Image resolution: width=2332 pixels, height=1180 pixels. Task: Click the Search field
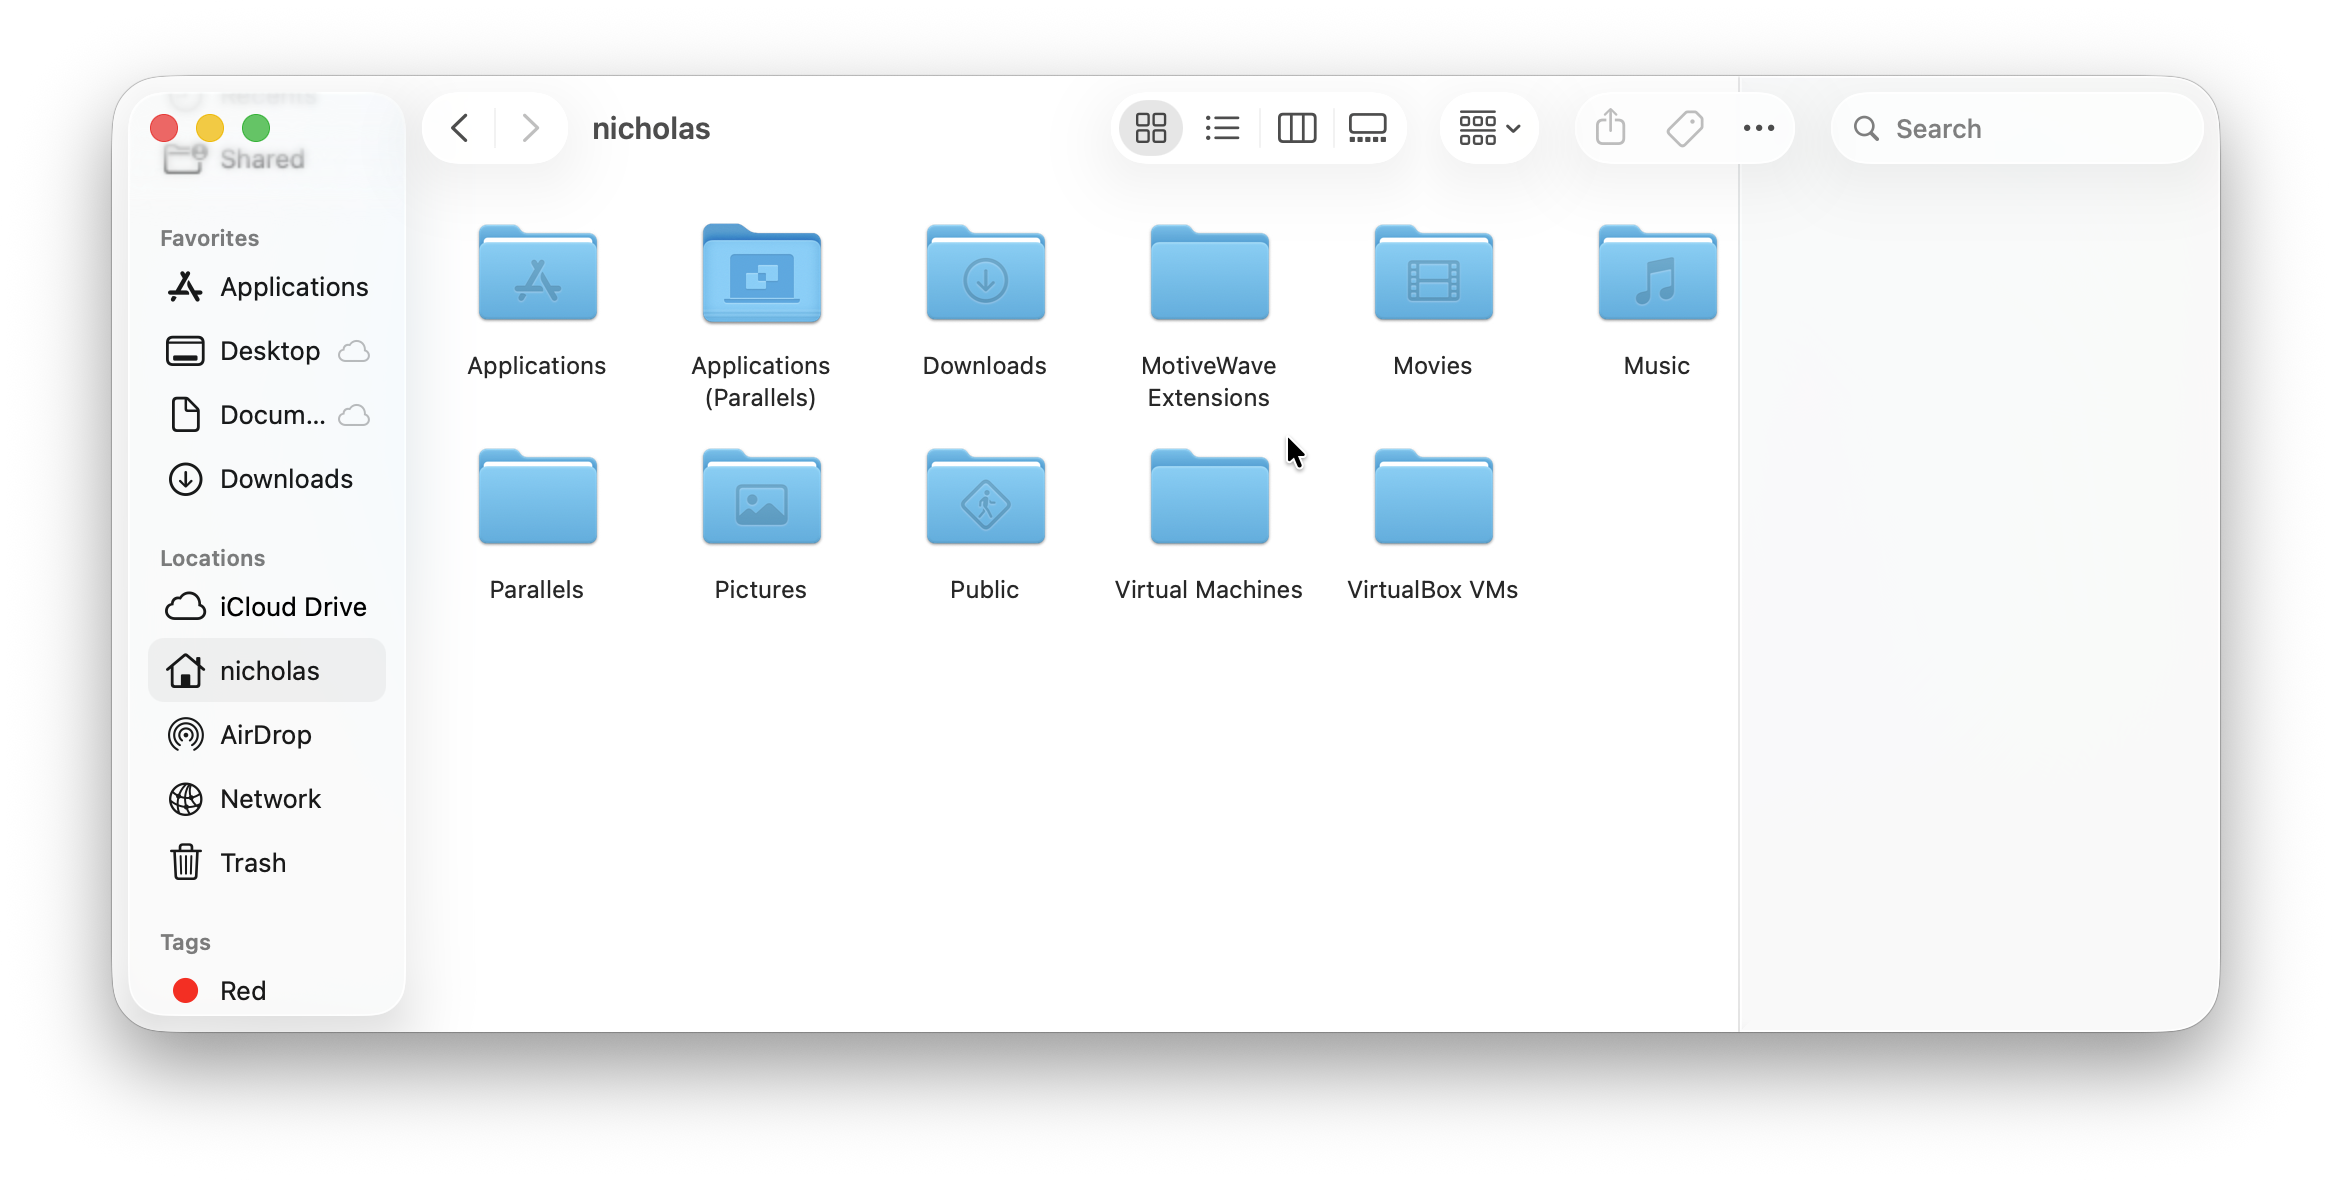tap(2017, 128)
